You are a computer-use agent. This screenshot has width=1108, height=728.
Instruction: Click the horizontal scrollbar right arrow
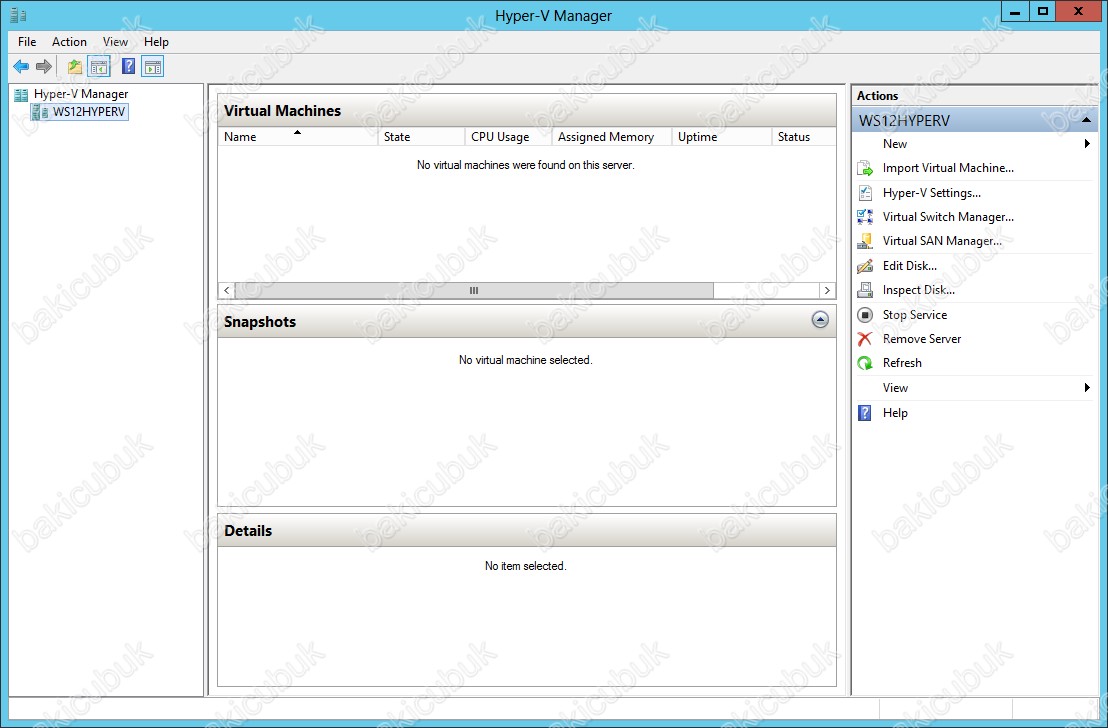(x=827, y=290)
